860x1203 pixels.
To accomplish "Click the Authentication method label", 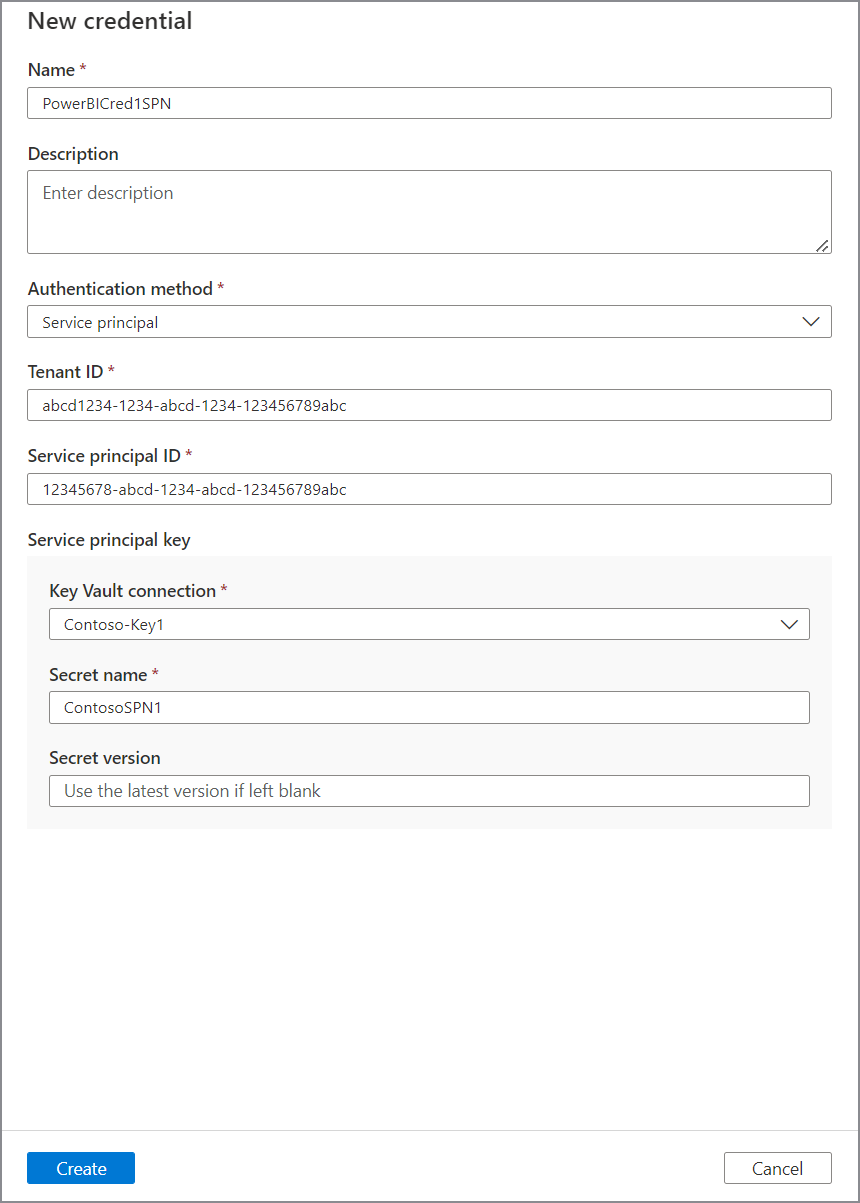I will tap(120, 289).
